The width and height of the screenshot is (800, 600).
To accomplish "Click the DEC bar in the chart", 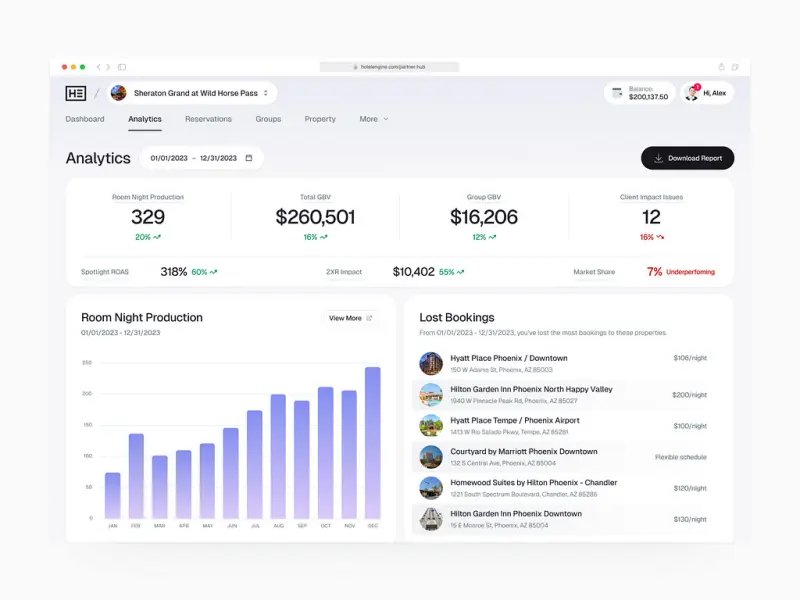I will click(x=372, y=443).
